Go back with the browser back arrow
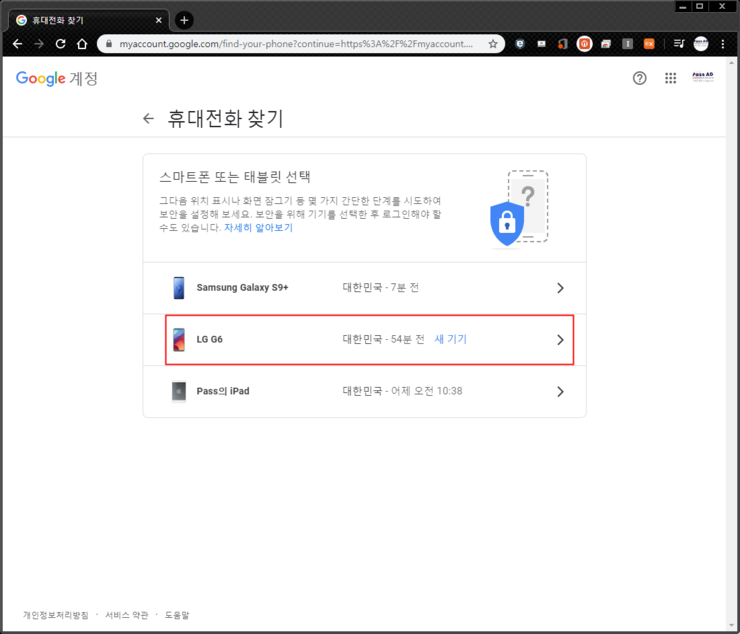740x634 pixels. (x=17, y=44)
